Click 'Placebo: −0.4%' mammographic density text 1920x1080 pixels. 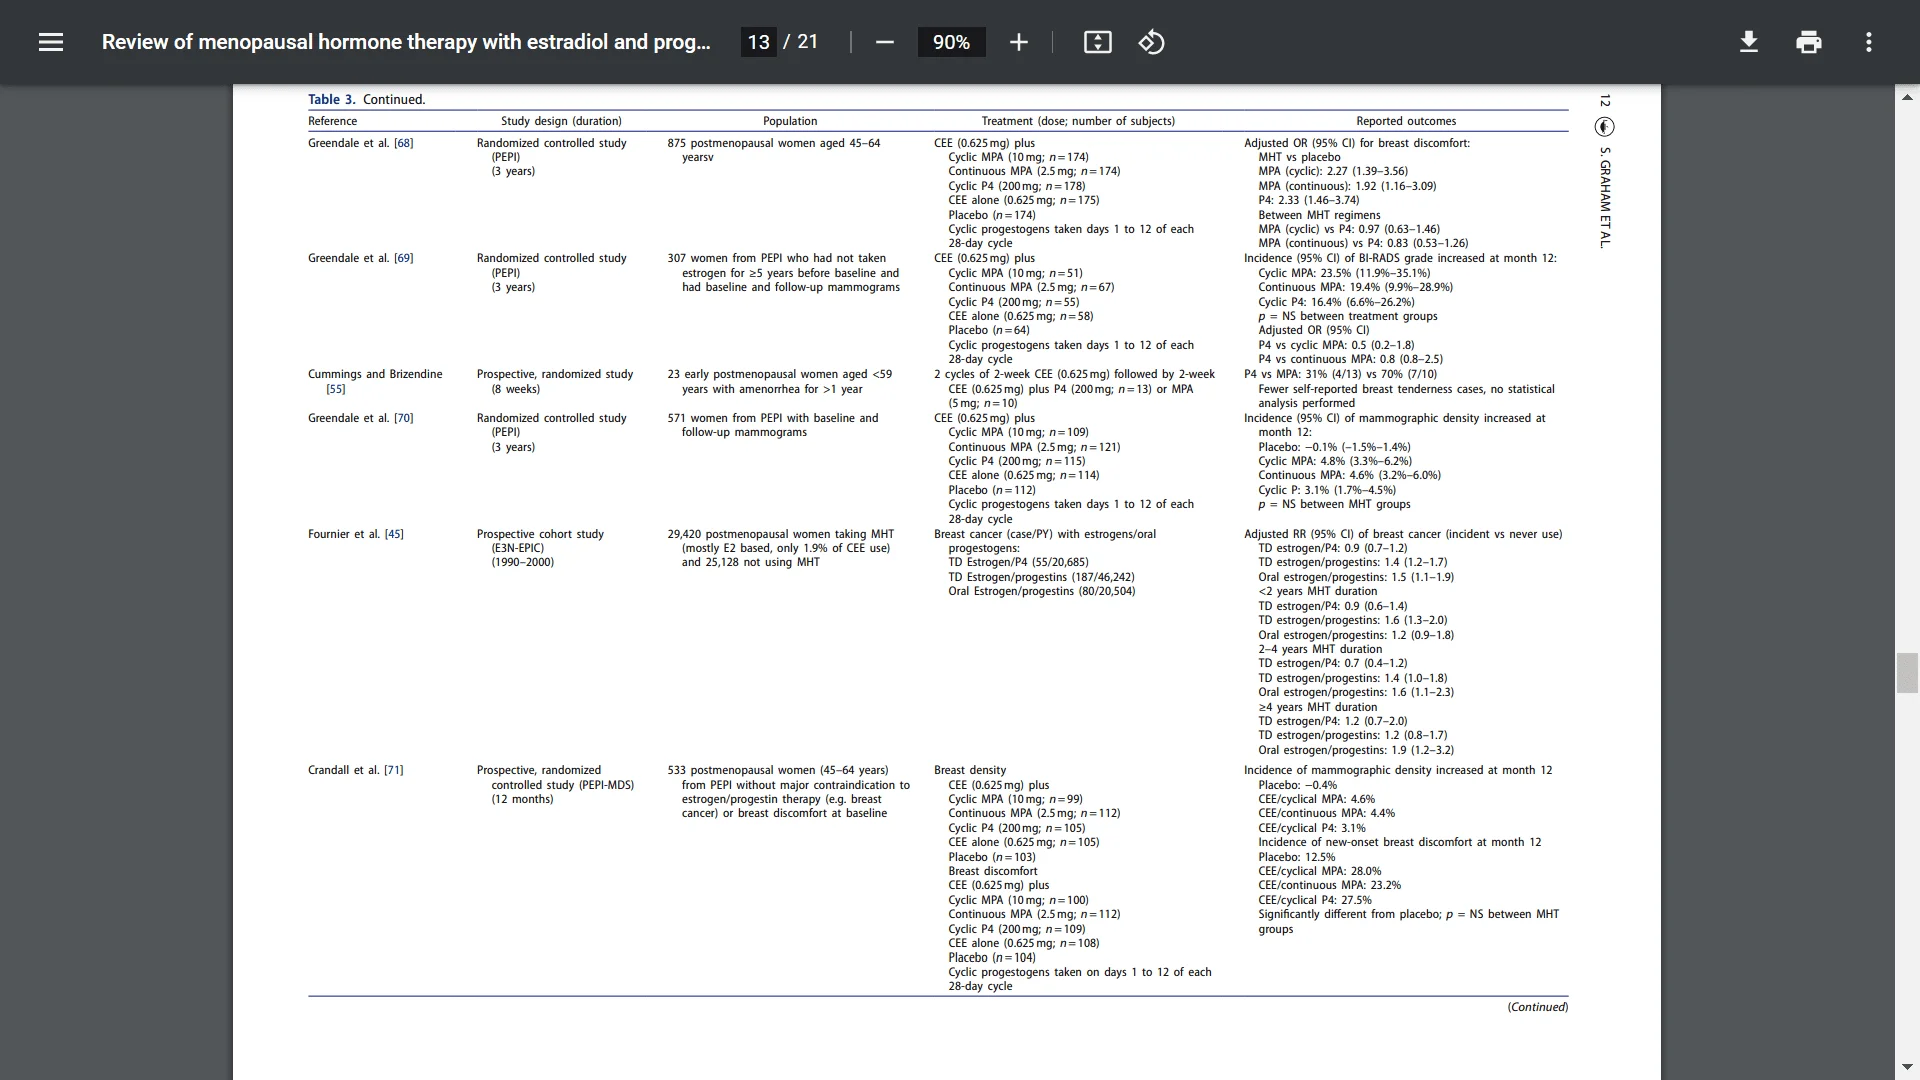click(1297, 785)
